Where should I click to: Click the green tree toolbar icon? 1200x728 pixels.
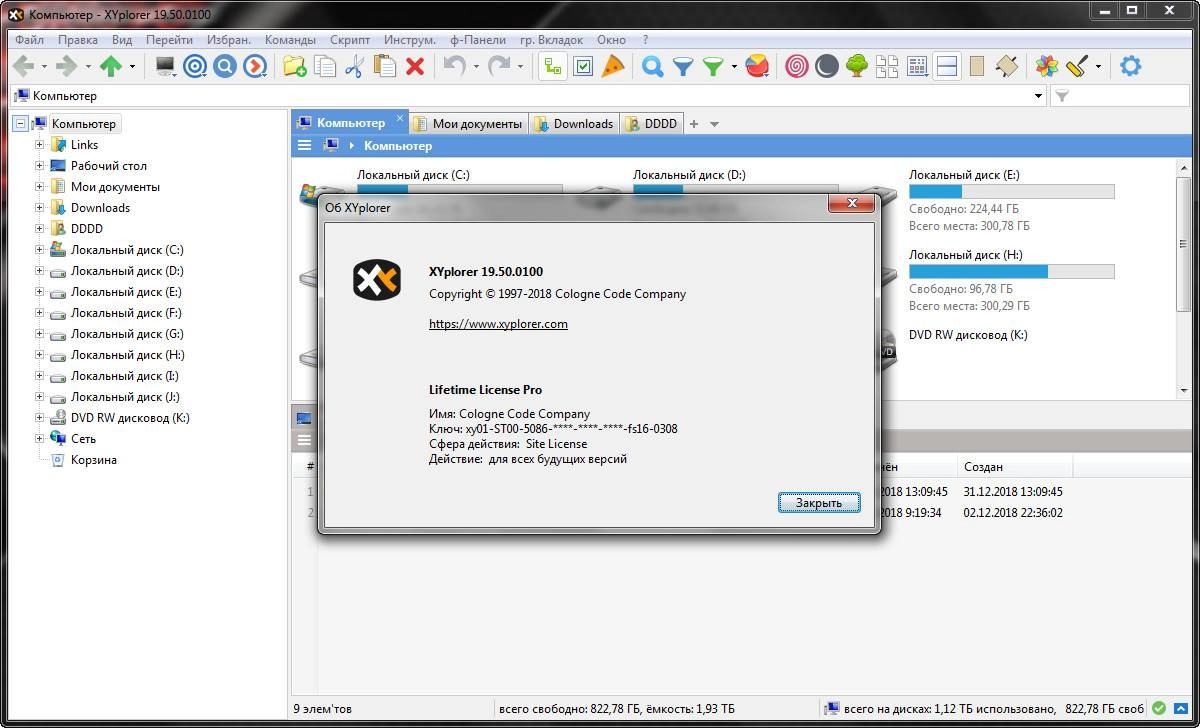856,66
